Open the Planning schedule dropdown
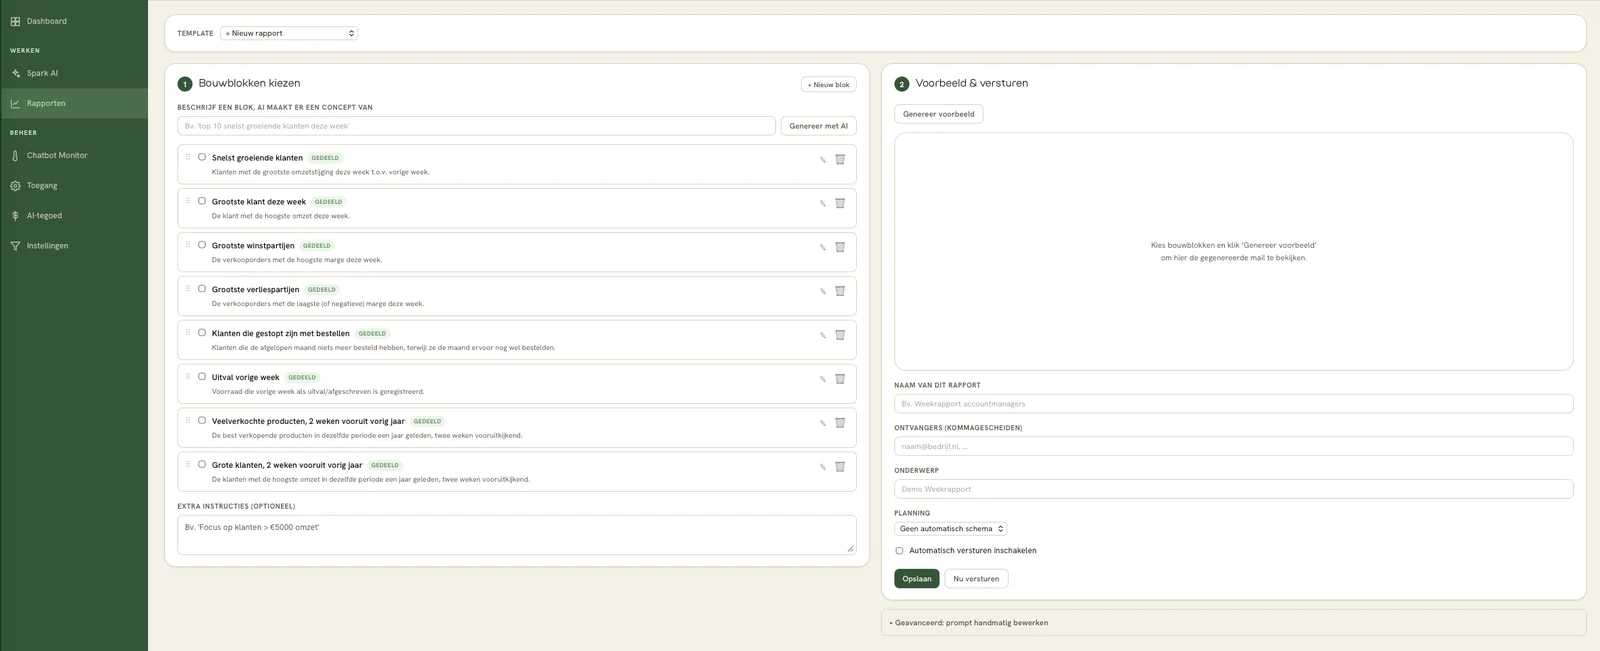Screen dimensions: 1600x651 950,529
